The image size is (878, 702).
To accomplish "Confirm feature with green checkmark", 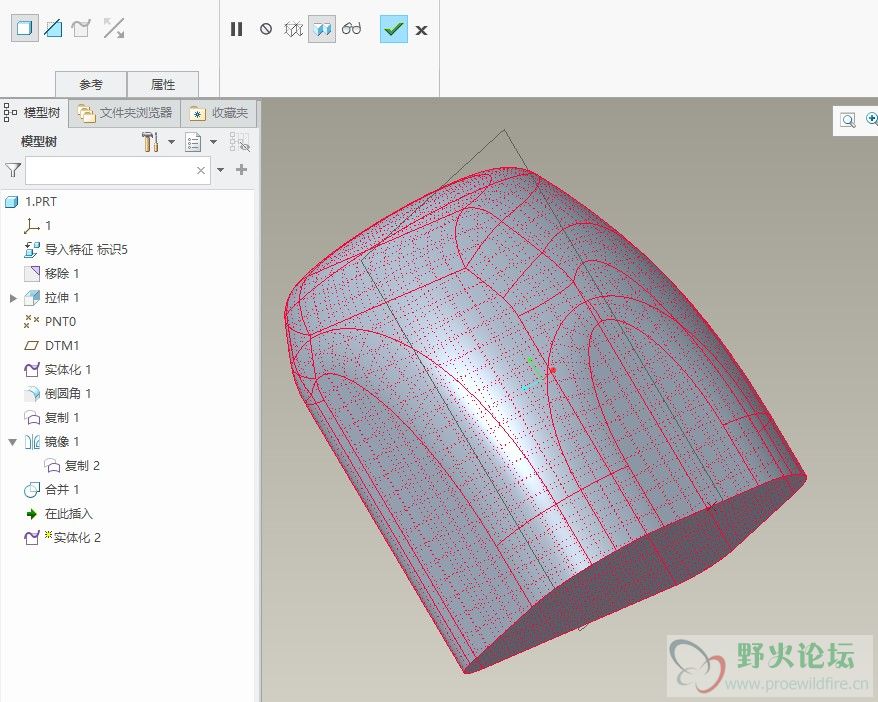I will pos(394,29).
